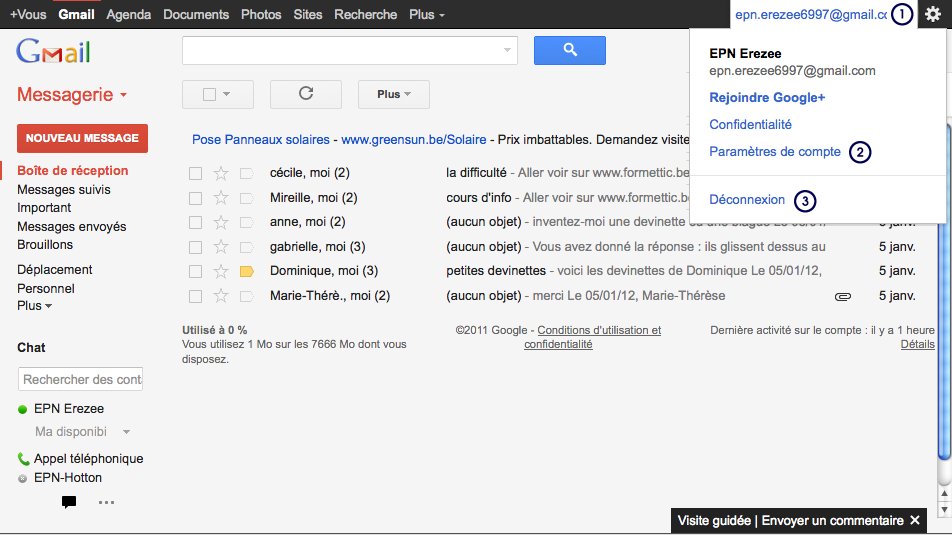Click the green phone icon for Appel téléphonique
952x535 pixels.
coord(23,458)
